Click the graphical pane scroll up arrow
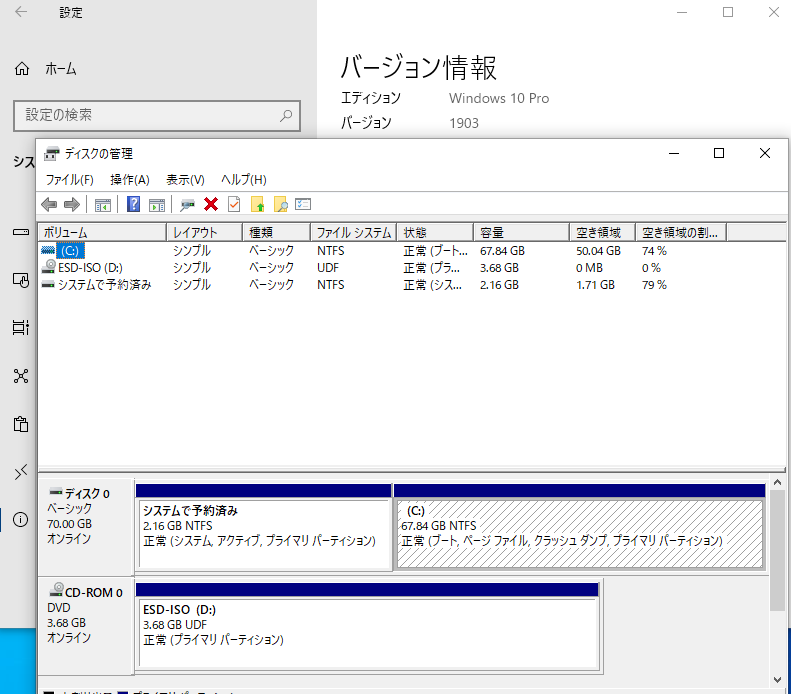The image size is (791, 694). click(777, 483)
